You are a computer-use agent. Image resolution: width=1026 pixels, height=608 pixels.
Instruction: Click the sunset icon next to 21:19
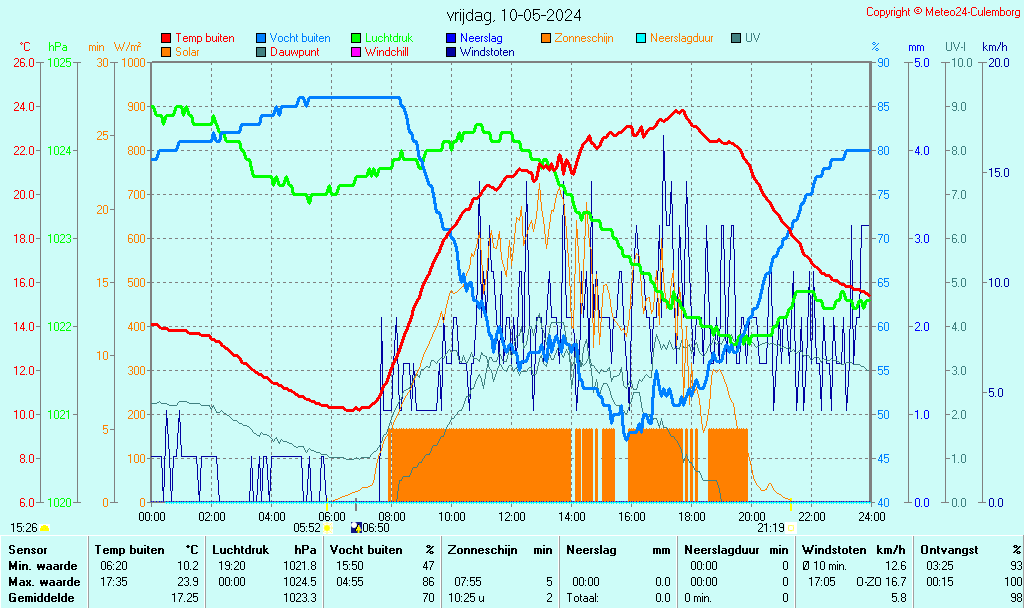(791, 527)
